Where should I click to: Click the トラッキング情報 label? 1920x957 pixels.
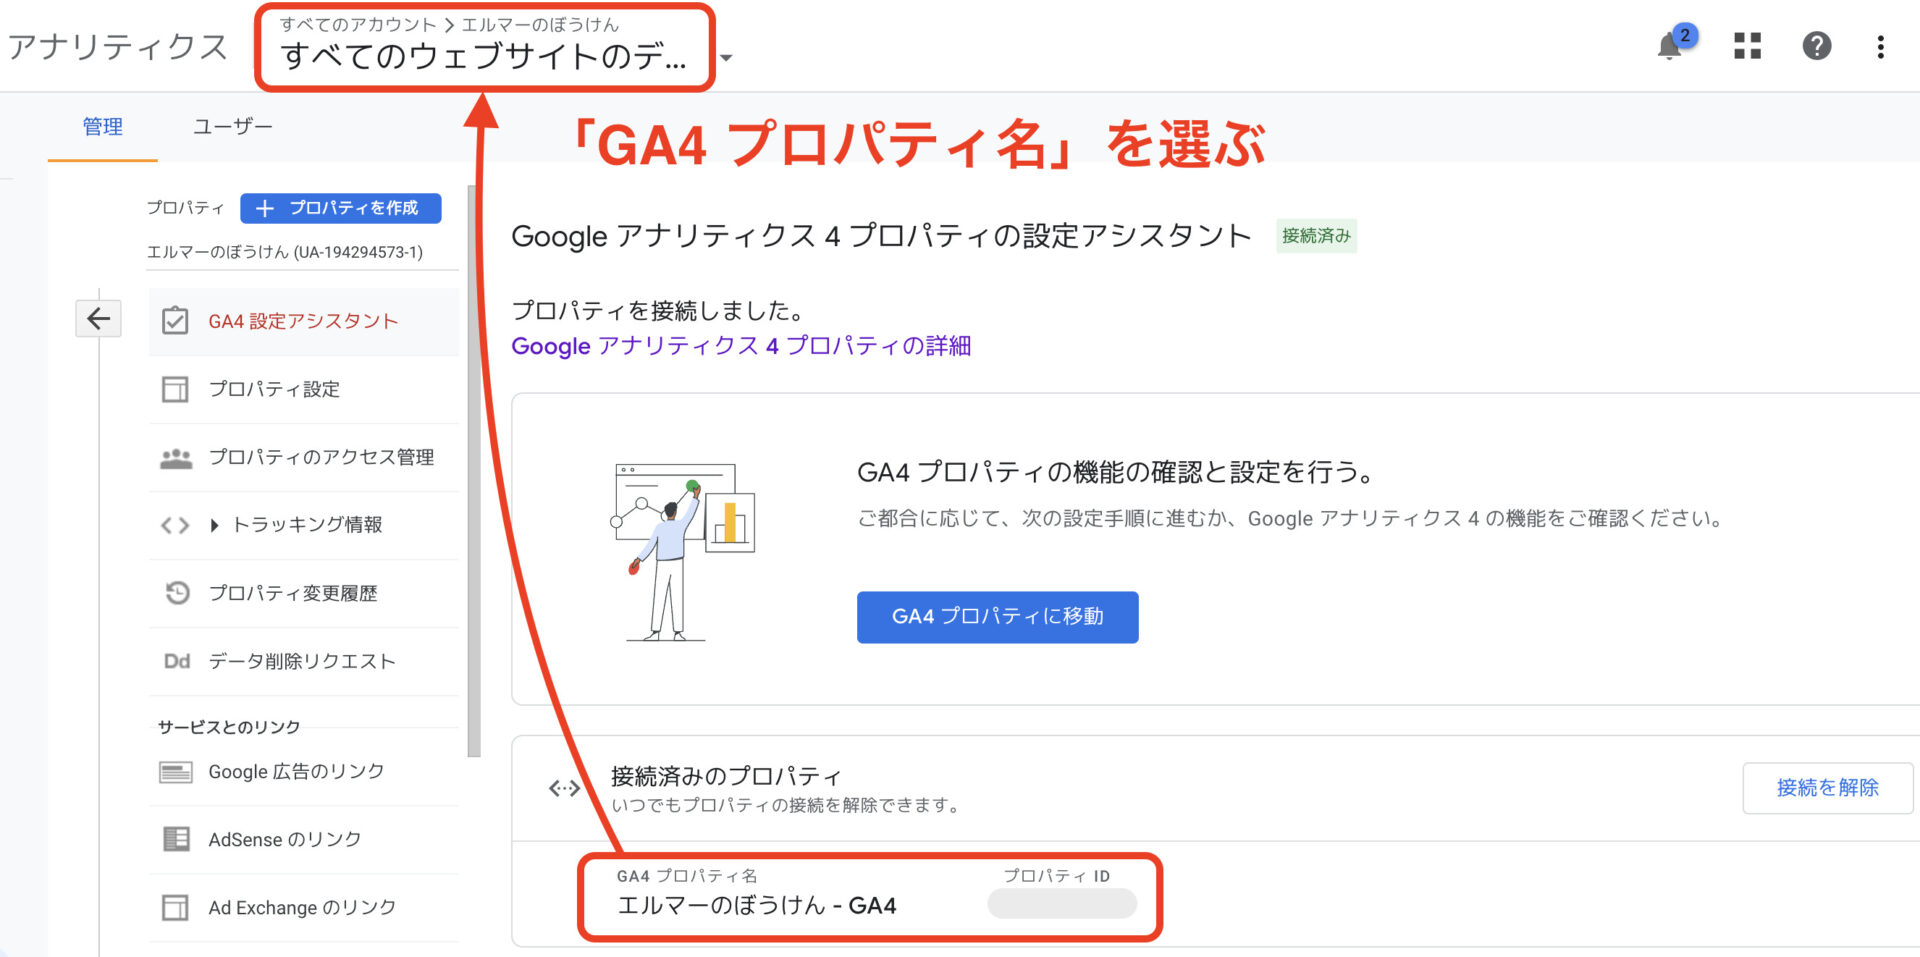(x=308, y=525)
